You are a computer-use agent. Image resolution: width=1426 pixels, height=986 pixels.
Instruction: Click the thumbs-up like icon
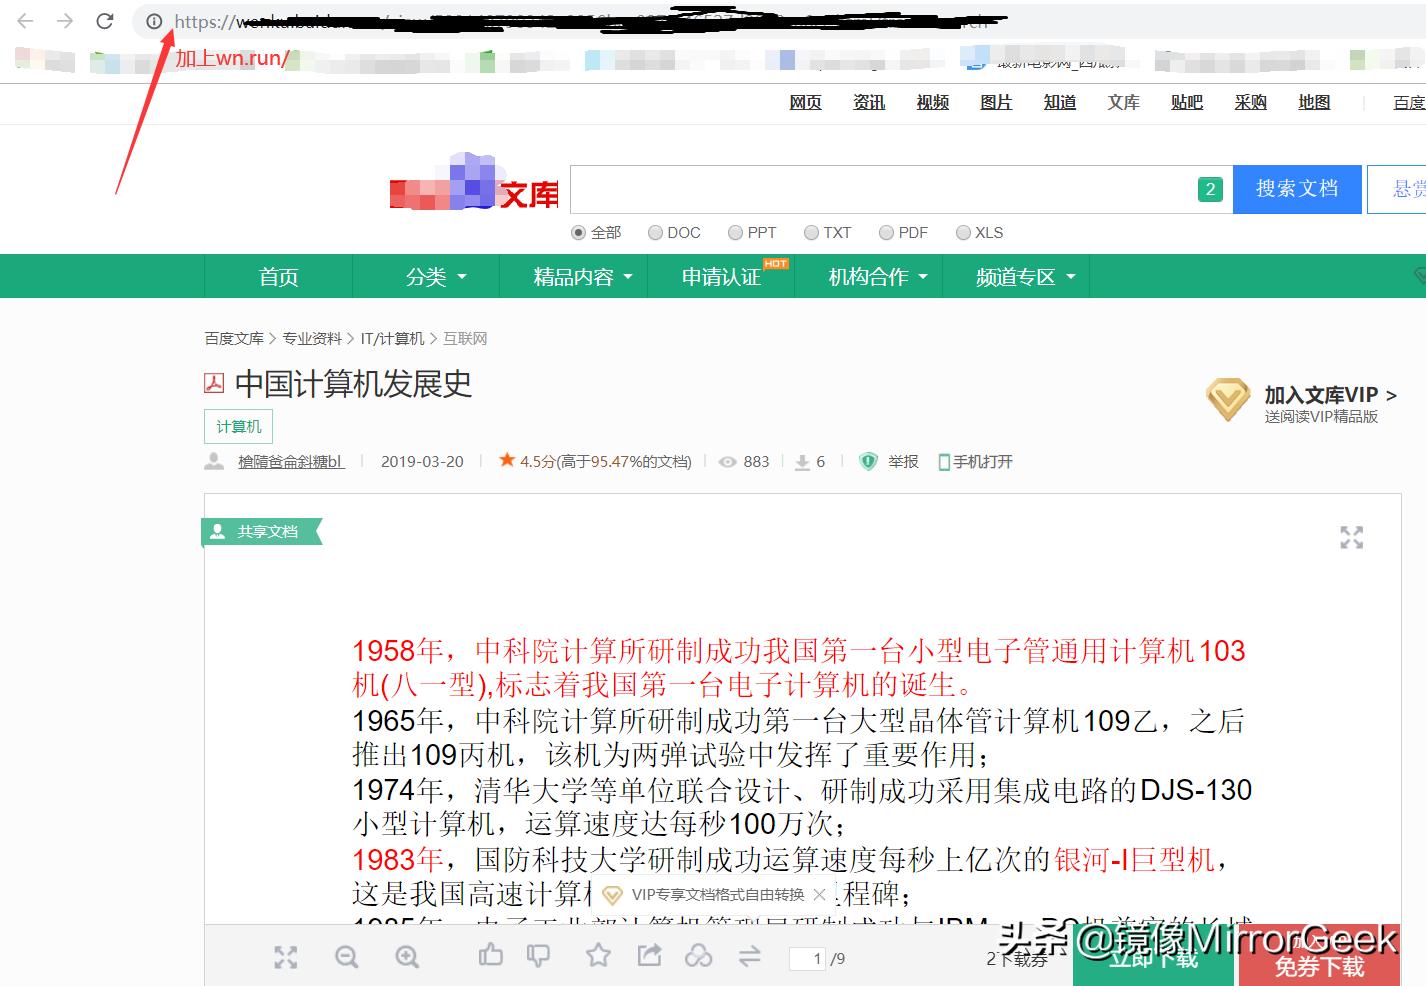[489, 957]
